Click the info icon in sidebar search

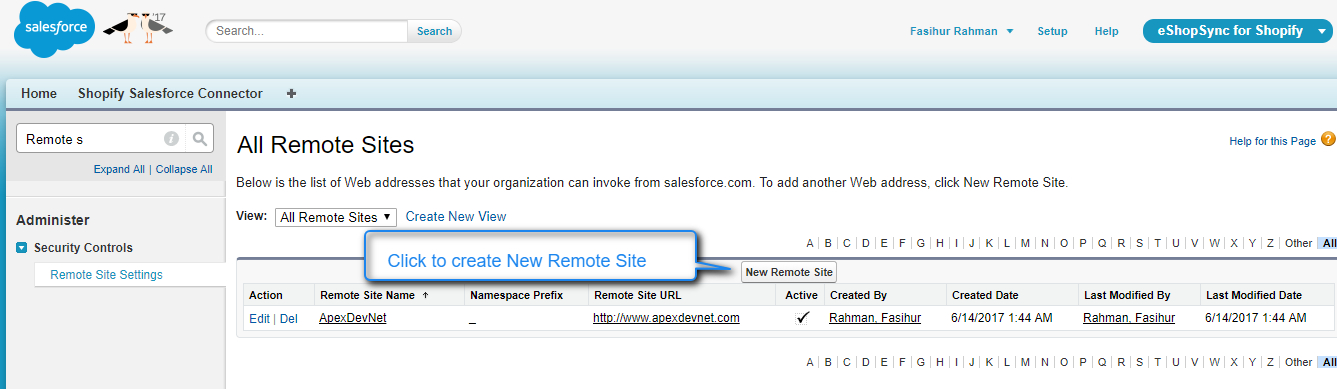point(171,139)
